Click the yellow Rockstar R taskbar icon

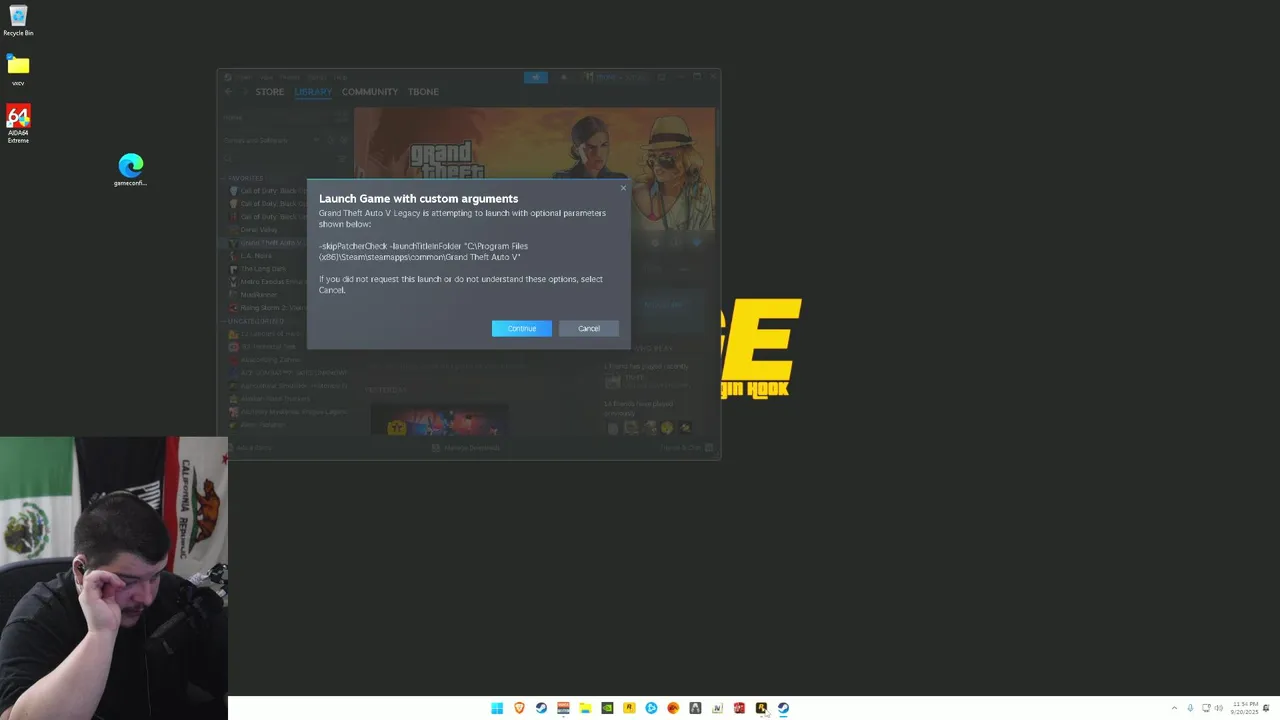pyautogui.click(x=629, y=708)
